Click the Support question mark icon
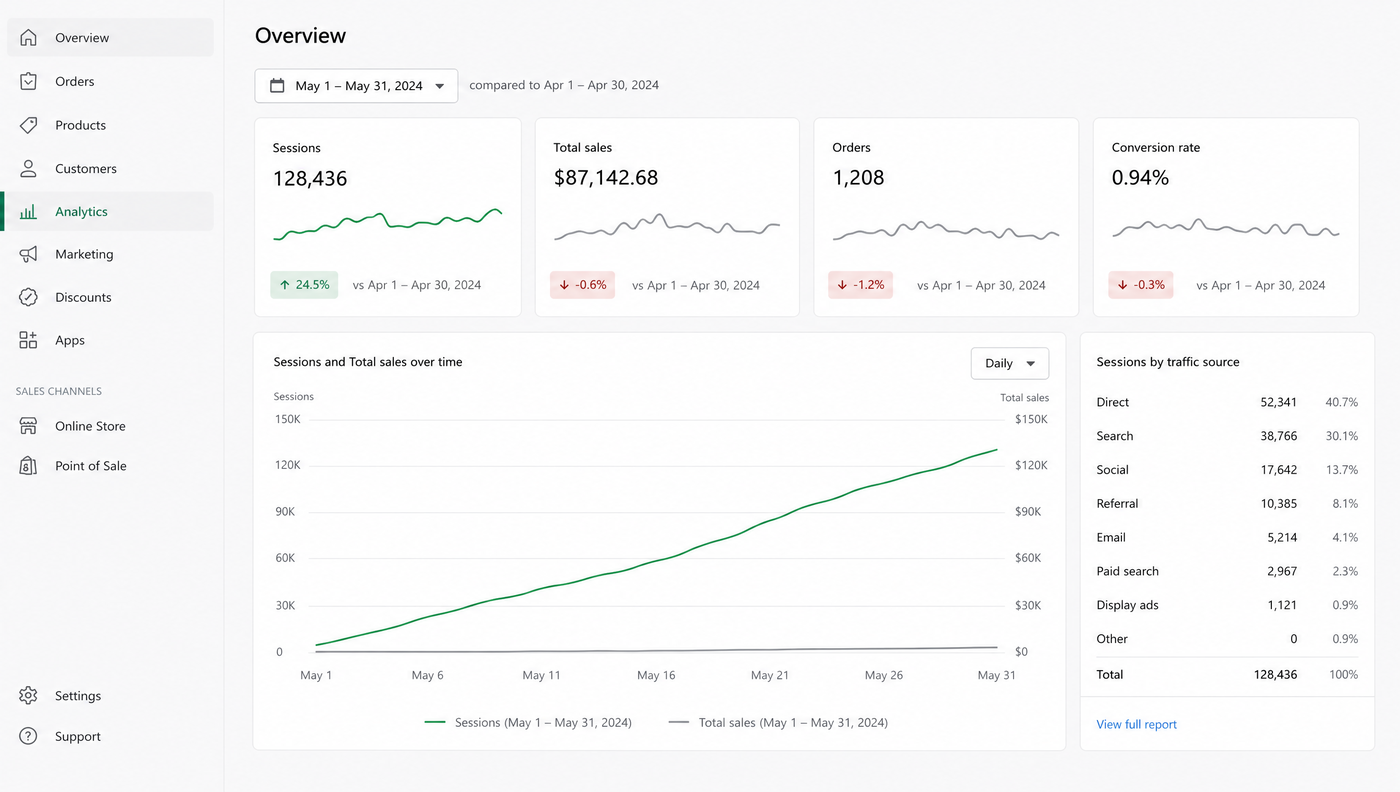The height and width of the screenshot is (792, 1400). (28, 737)
